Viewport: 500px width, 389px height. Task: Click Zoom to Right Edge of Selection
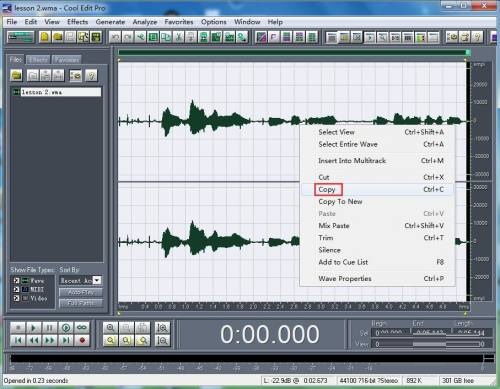(142, 340)
